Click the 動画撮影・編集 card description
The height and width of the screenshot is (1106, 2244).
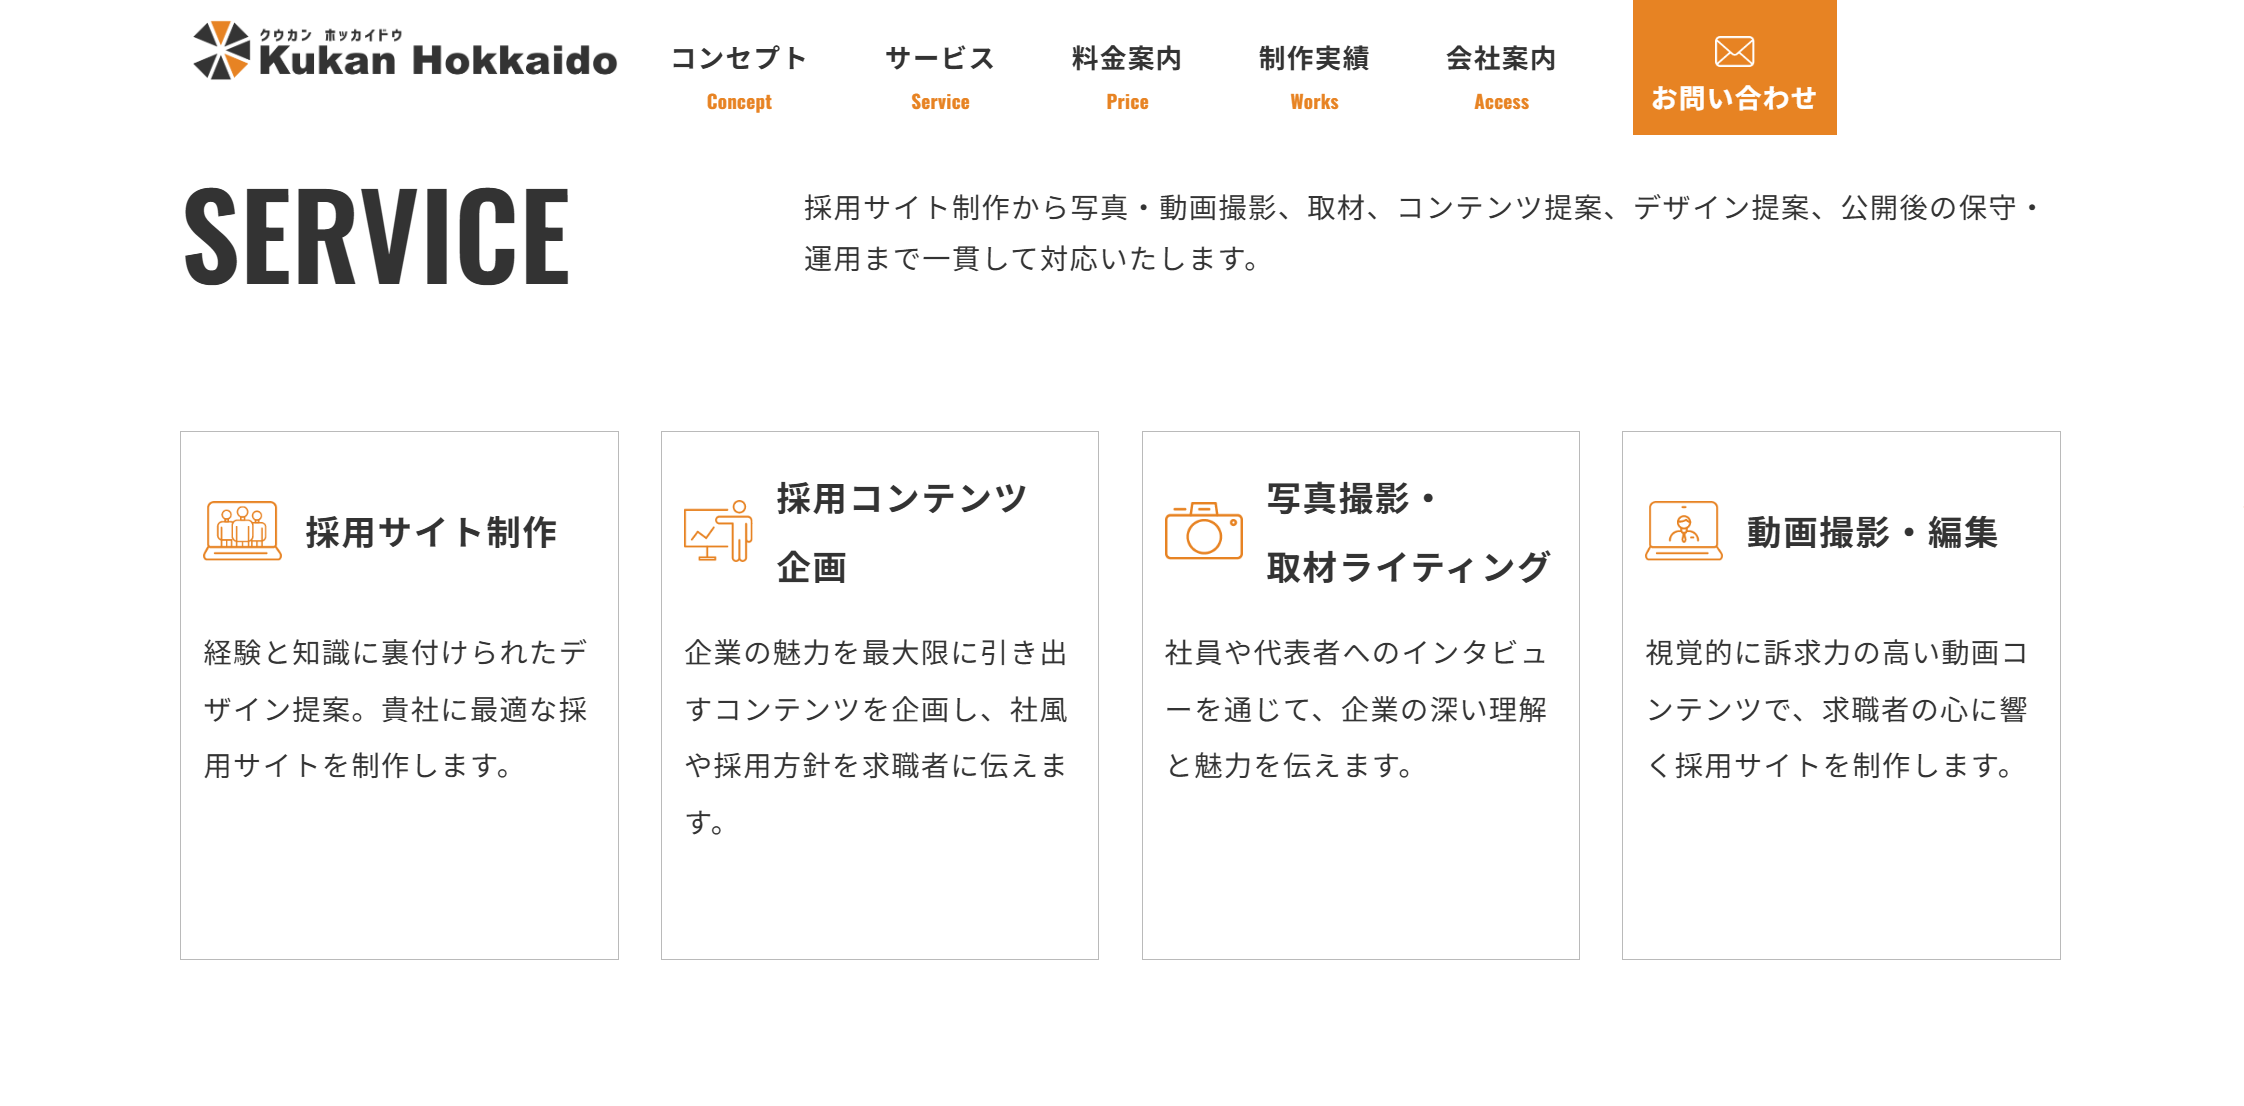click(x=1837, y=709)
